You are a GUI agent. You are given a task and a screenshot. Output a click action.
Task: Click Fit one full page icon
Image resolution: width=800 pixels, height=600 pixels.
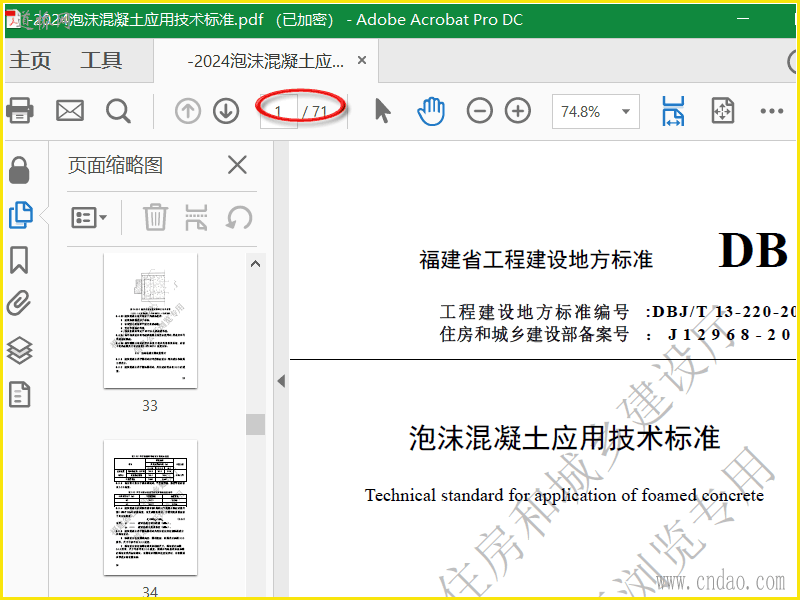(722, 111)
